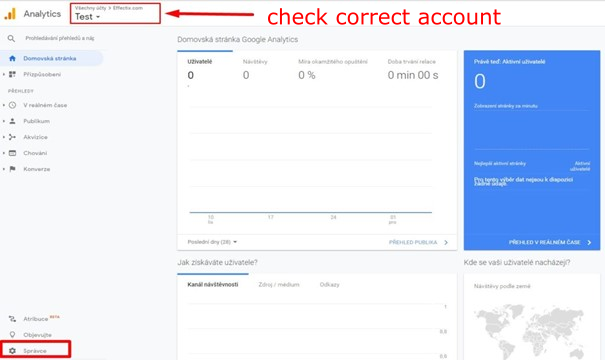Viewport: 605px width, 360px height.
Task: Open the Test account selector dropdown
Action: pyautogui.click(x=88, y=17)
